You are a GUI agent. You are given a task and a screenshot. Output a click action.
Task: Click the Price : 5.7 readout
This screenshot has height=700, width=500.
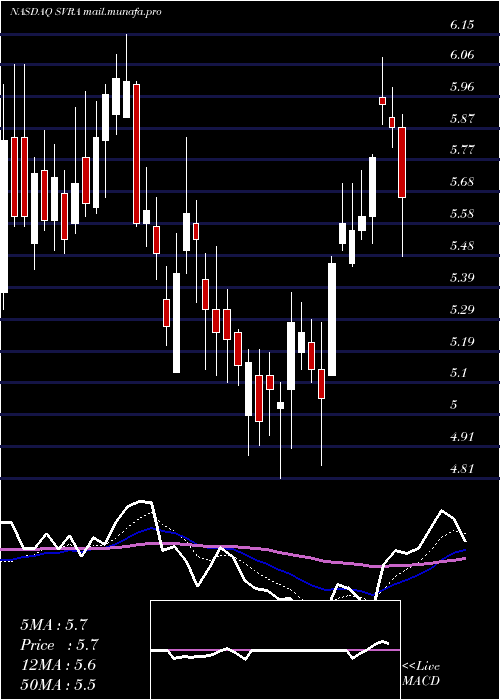[59, 645]
